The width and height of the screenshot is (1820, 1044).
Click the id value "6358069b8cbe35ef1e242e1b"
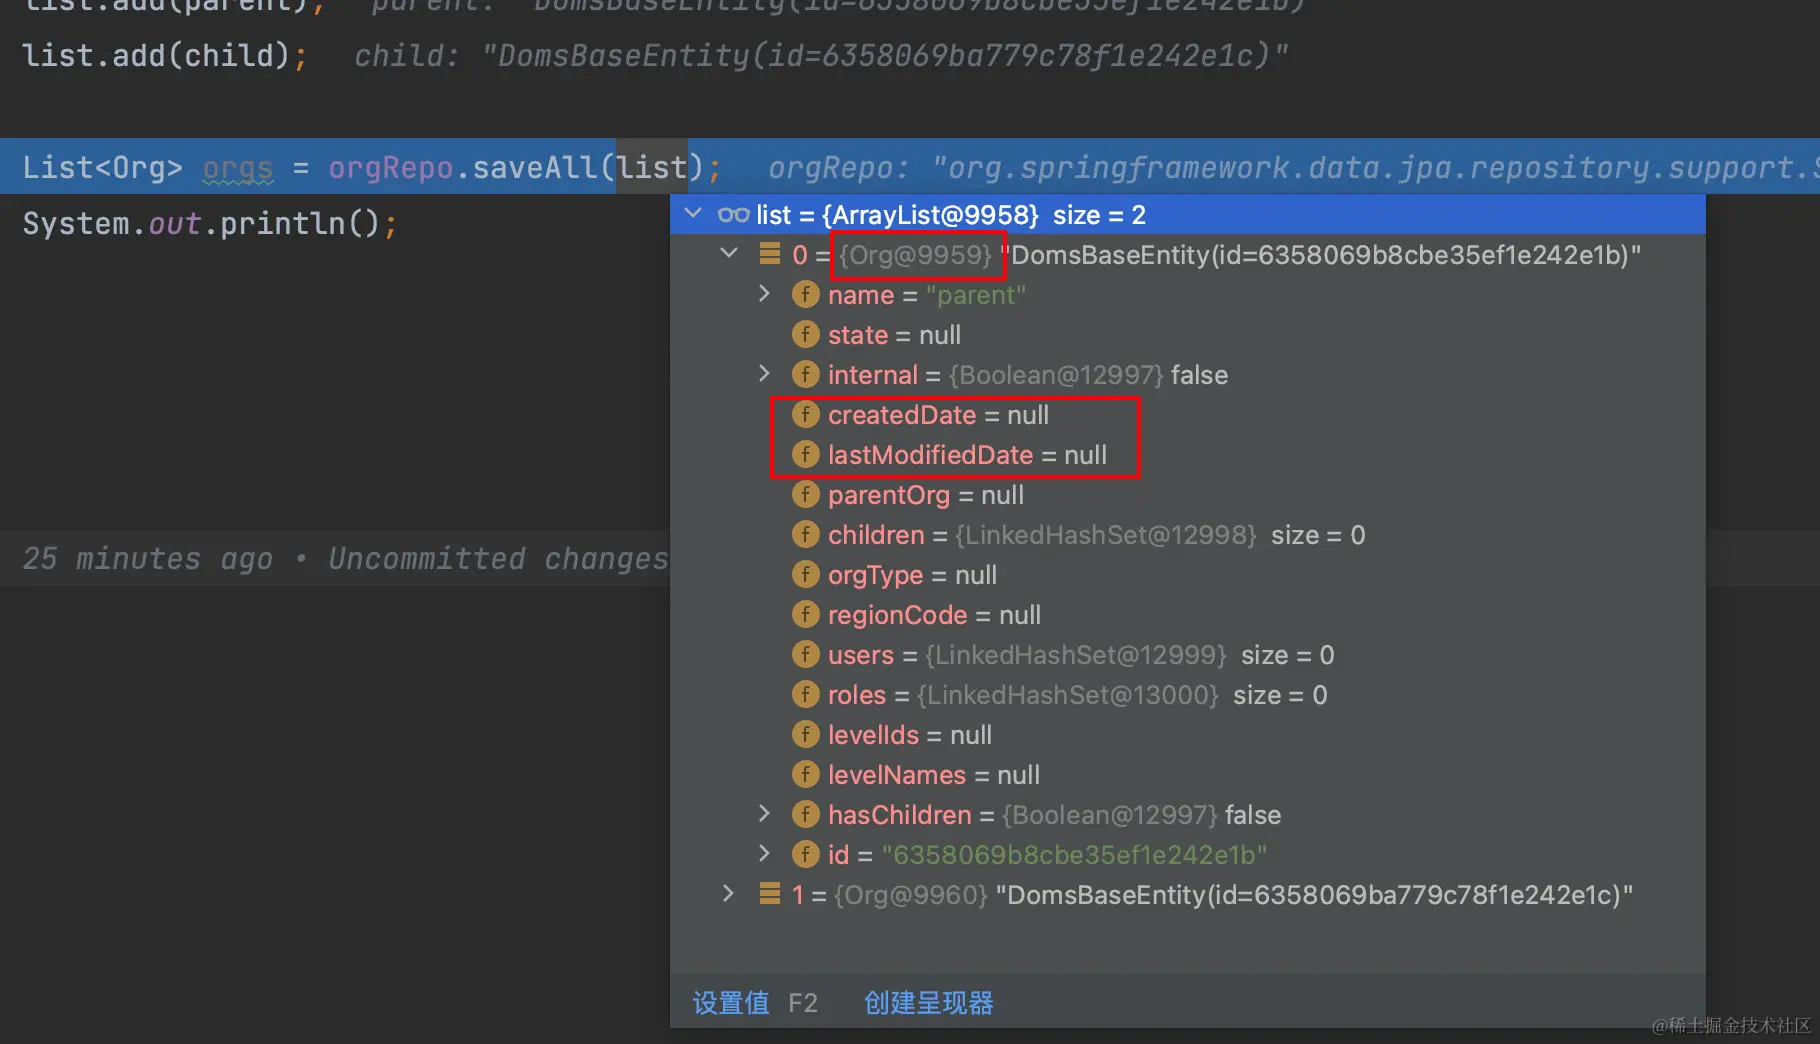click(x=1074, y=855)
